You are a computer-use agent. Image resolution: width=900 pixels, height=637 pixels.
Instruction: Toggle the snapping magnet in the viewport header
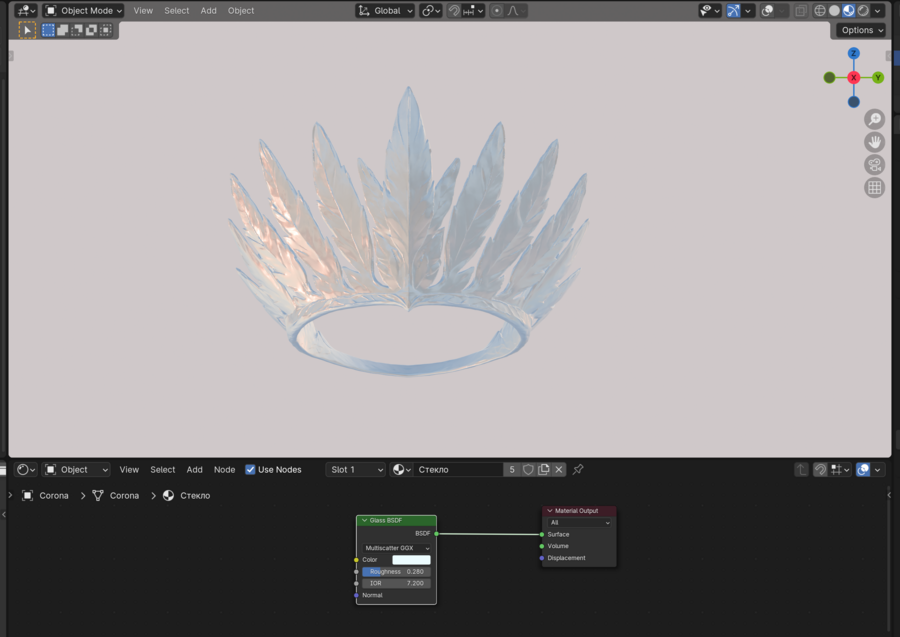[454, 11]
